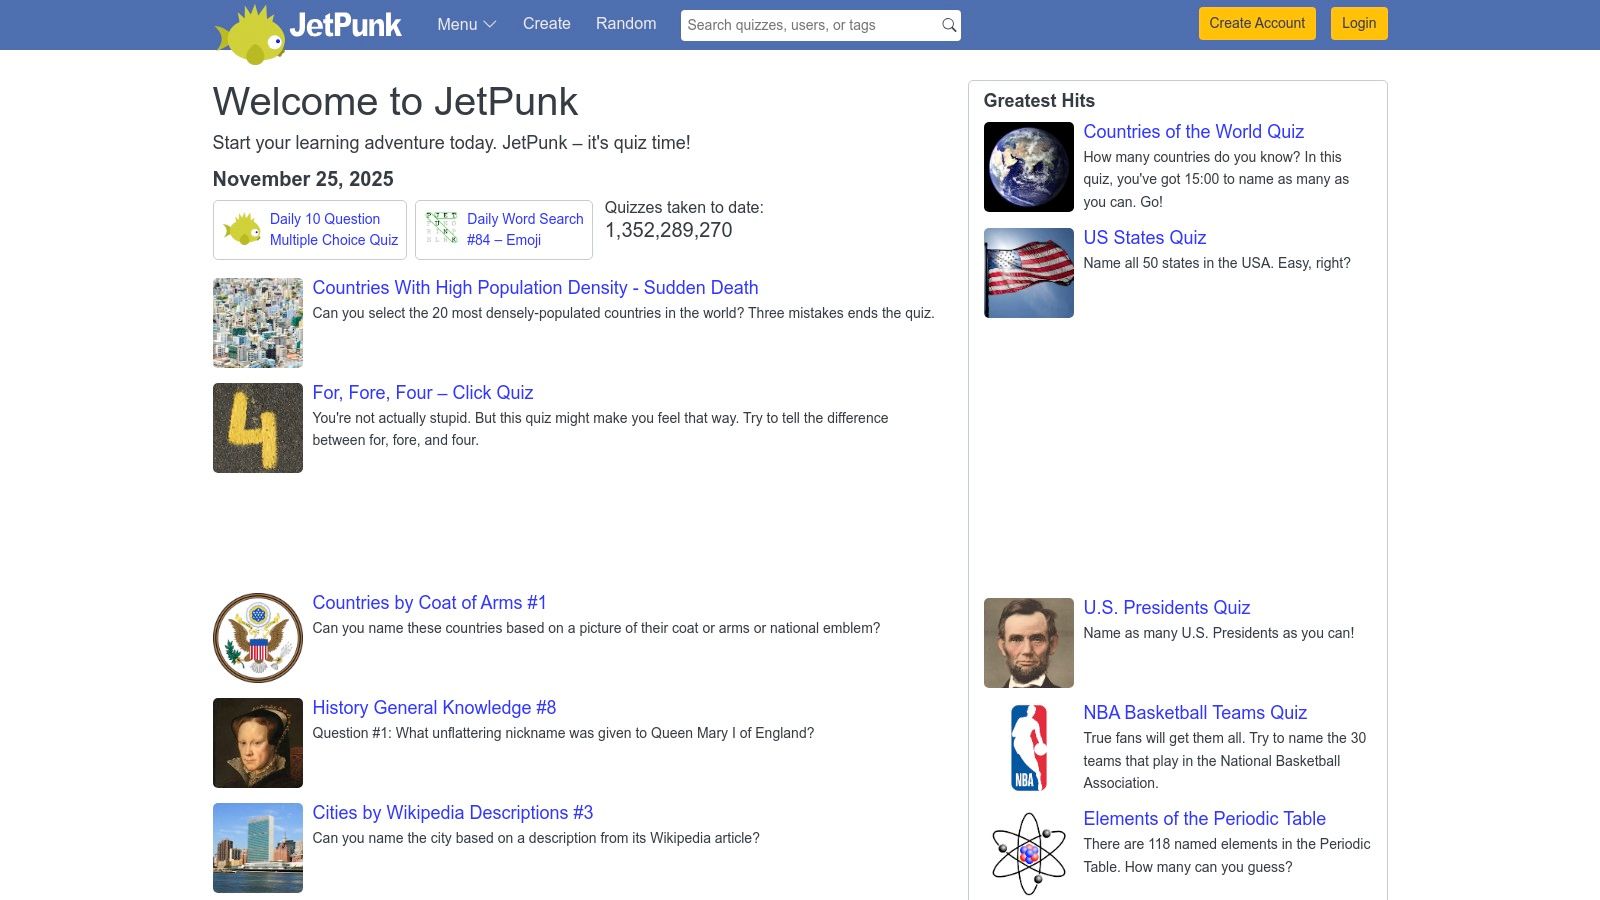Click the US flag image for US States Quiz

point(1027,272)
